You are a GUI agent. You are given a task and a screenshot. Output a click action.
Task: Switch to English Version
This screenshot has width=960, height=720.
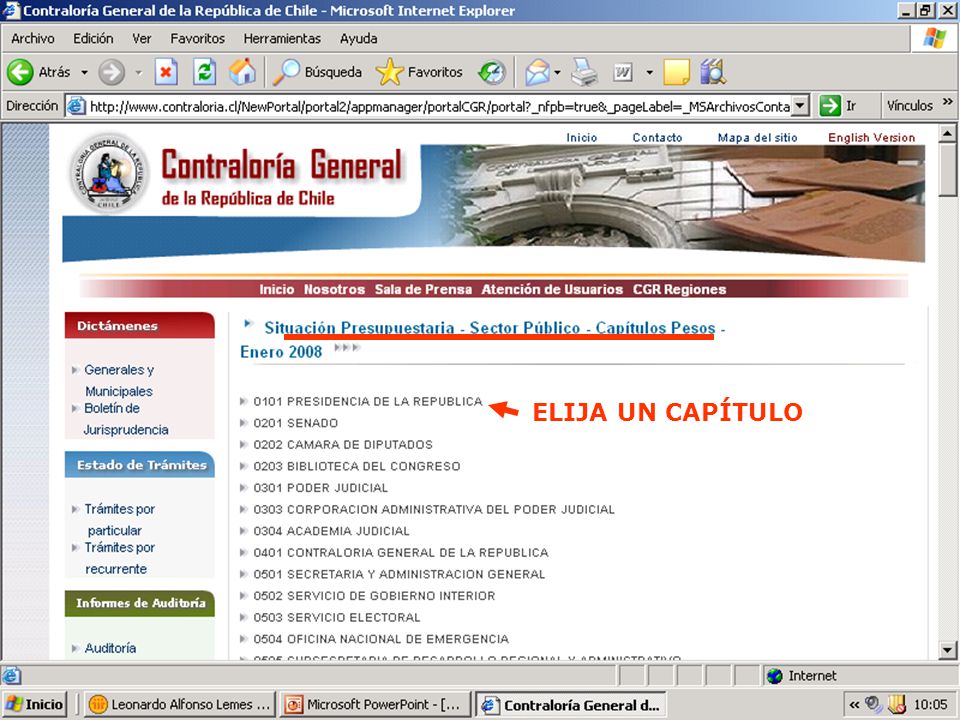click(871, 138)
